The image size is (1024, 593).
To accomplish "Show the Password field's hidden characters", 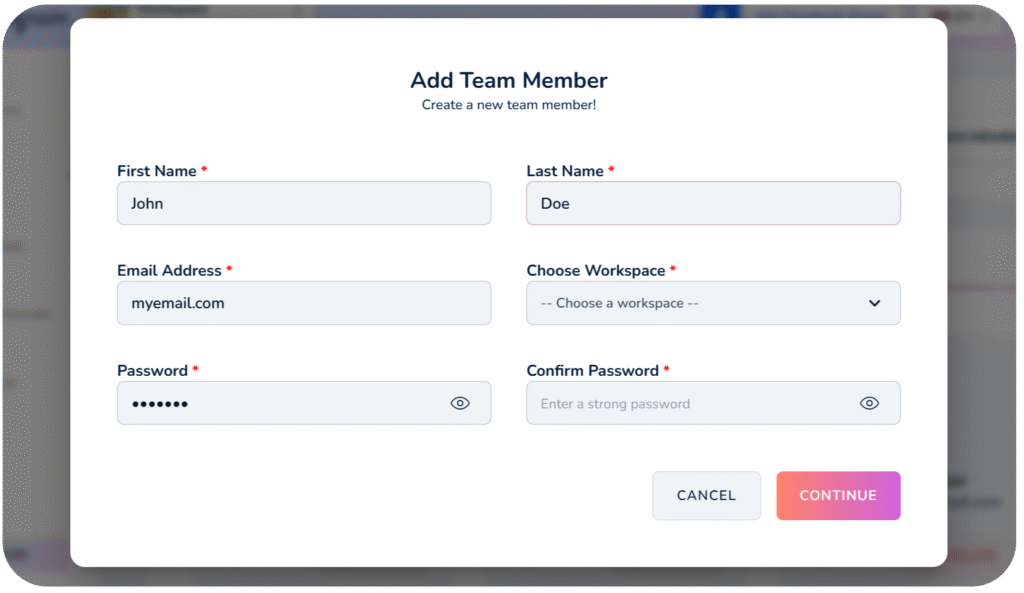I will tap(460, 403).
